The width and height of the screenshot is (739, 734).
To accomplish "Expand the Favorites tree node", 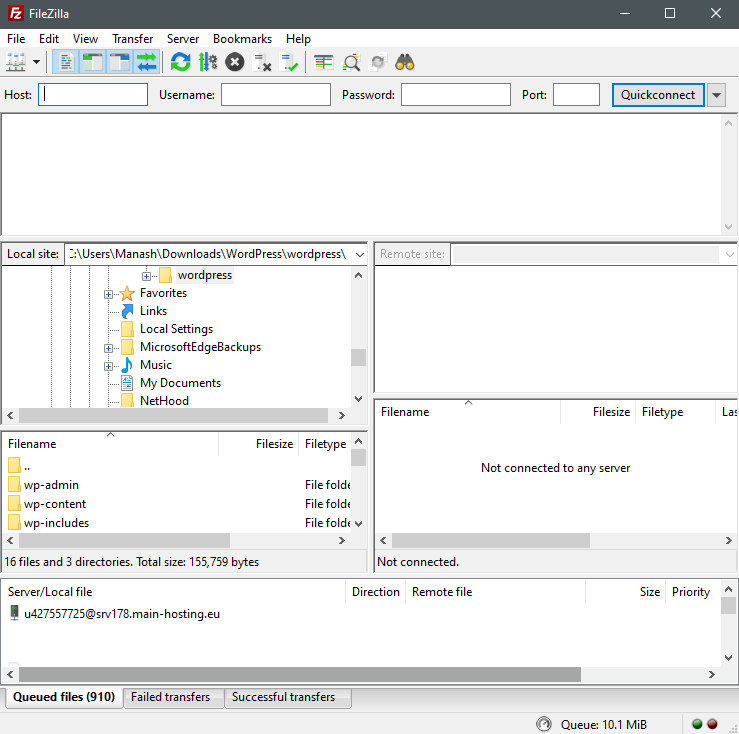I will pyautogui.click(x=108, y=294).
